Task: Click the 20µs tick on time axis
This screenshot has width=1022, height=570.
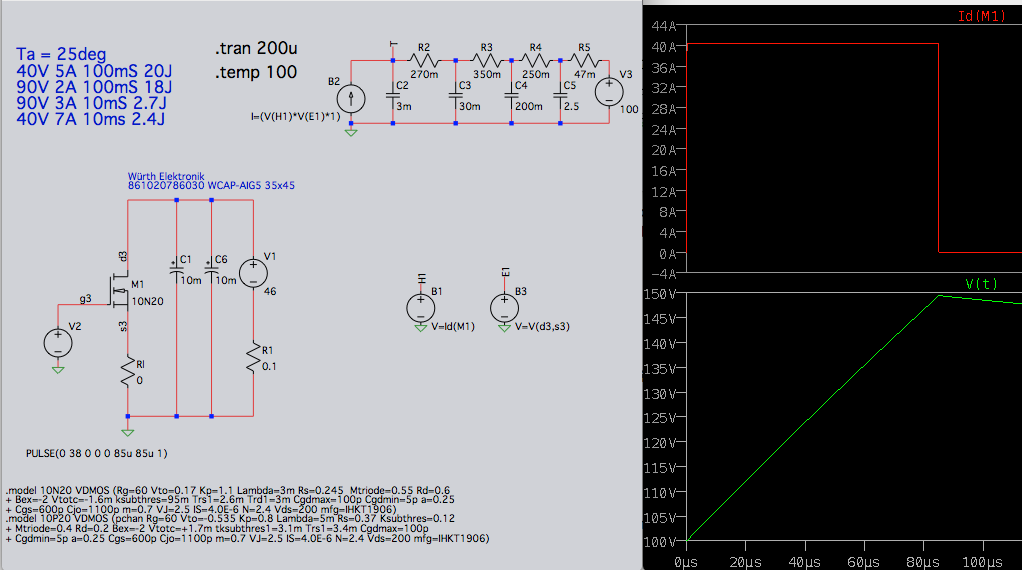Action: [745, 562]
